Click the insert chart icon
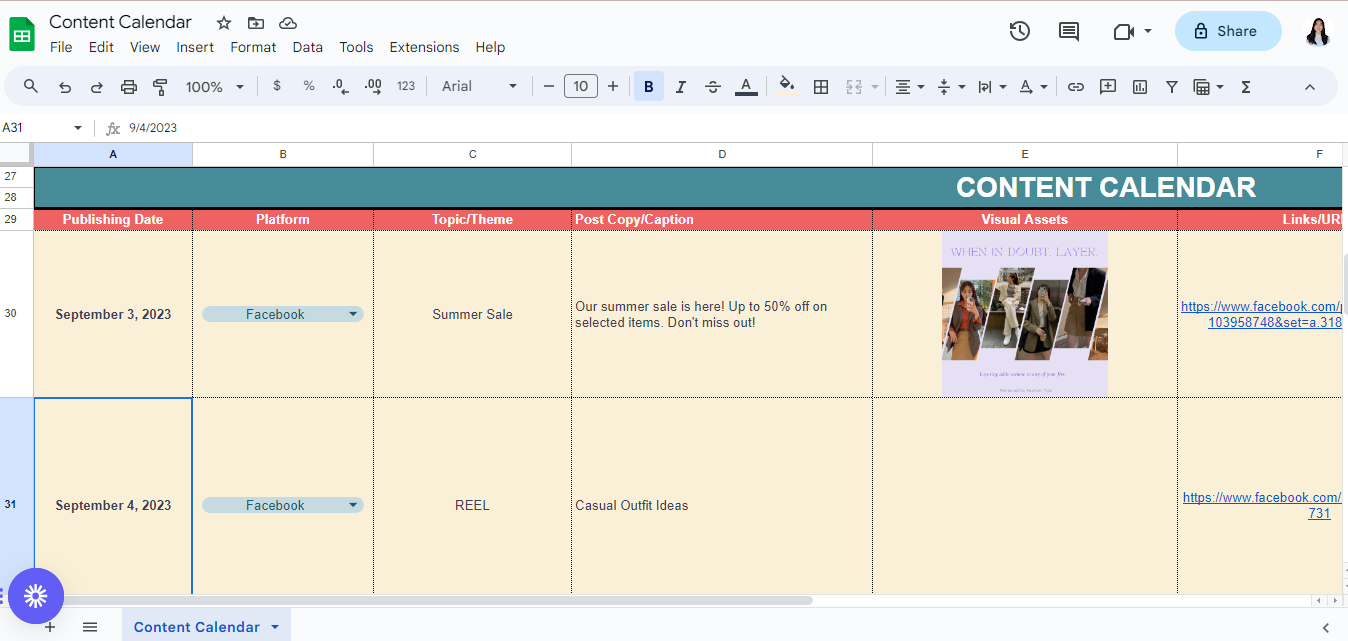The image size is (1348, 641). pos(1140,87)
